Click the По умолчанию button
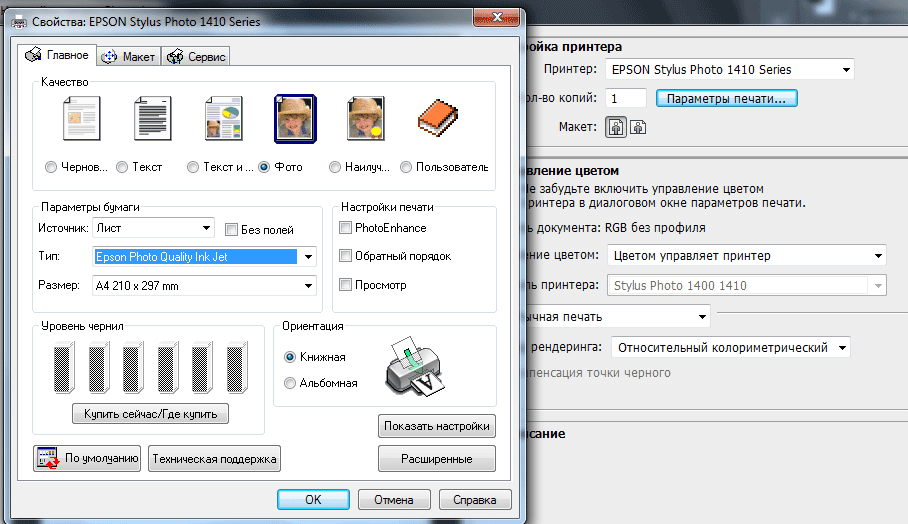908x524 pixels. pyautogui.click(x=87, y=458)
